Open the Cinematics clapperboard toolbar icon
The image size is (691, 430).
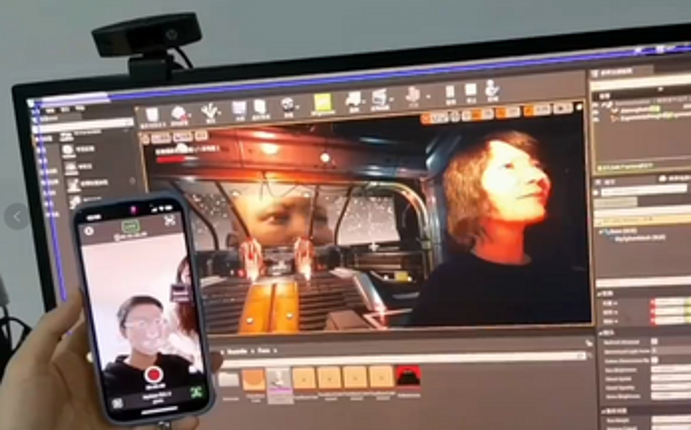pos(379,98)
